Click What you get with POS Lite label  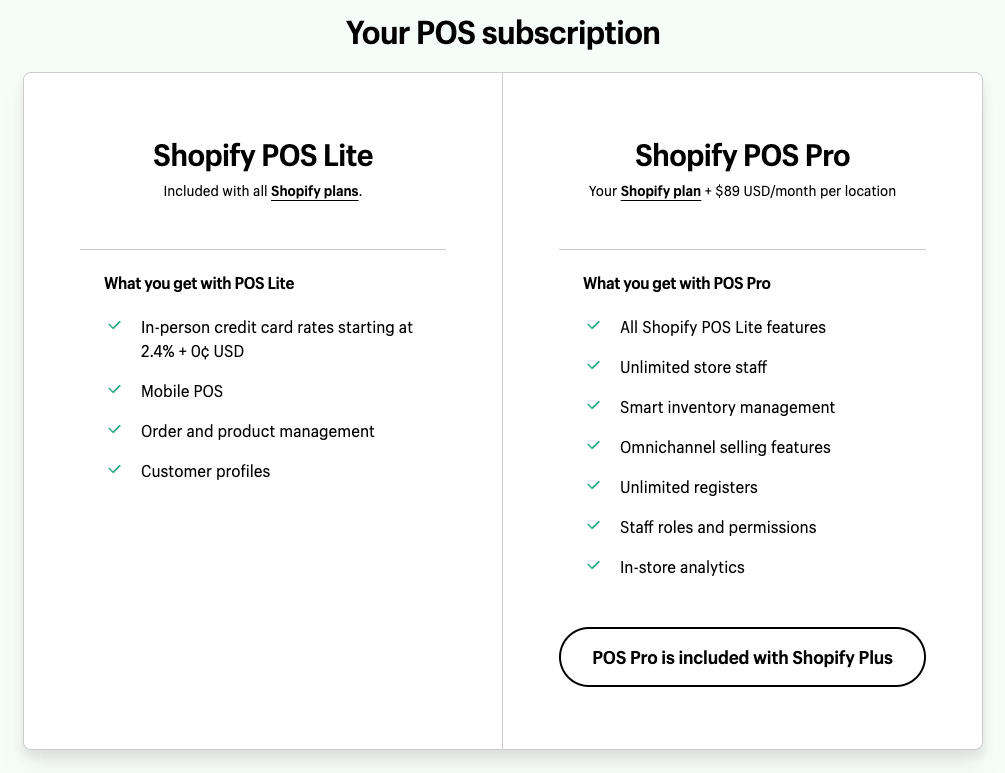pyautogui.click(x=199, y=283)
